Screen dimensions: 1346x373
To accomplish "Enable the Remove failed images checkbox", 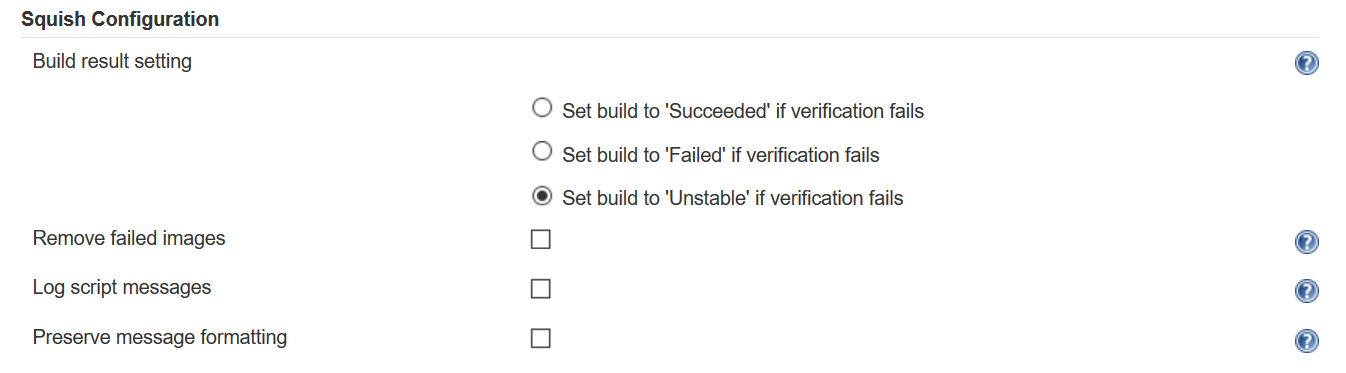I will pyautogui.click(x=541, y=240).
